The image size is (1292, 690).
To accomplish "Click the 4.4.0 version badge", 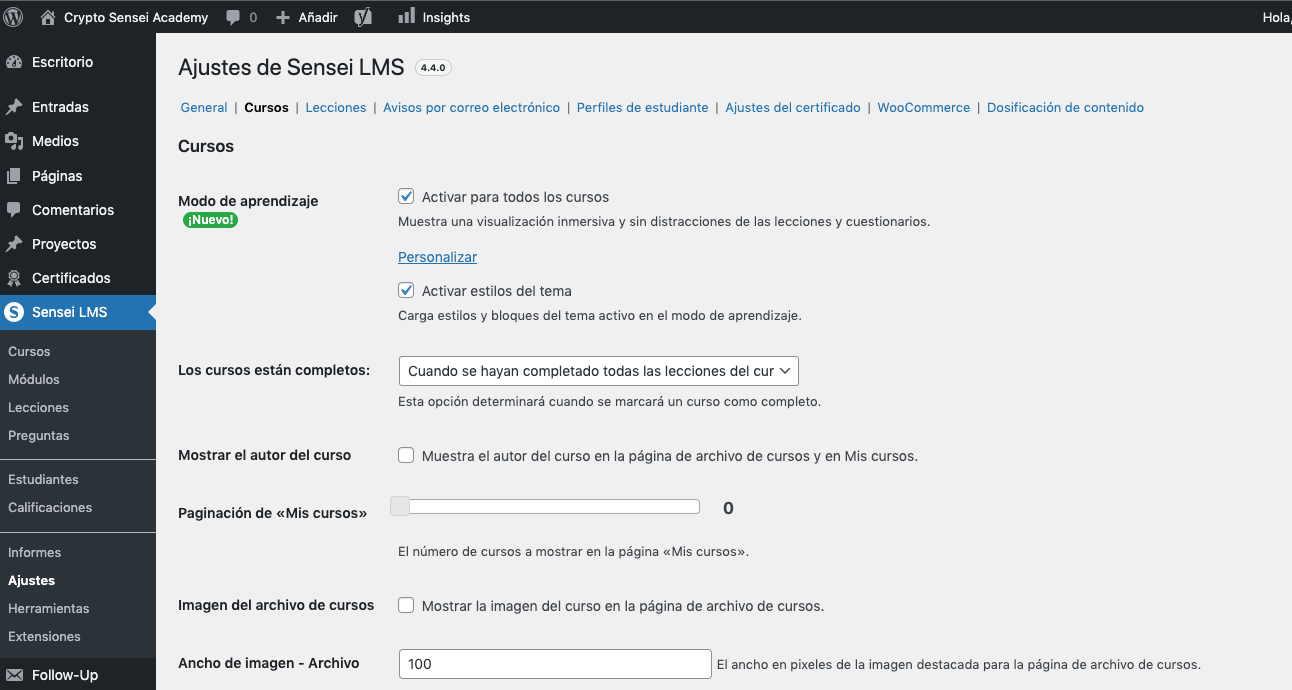I will [x=434, y=68].
